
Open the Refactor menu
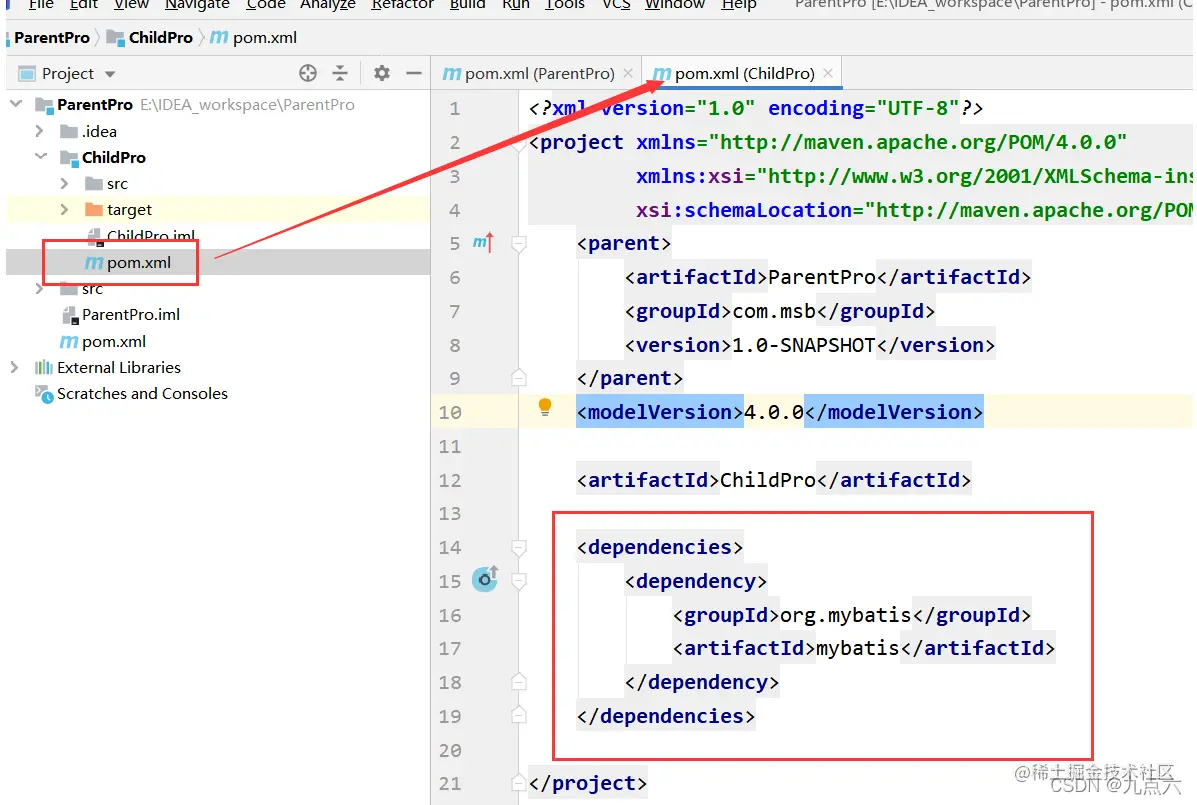pyautogui.click(x=402, y=4)
